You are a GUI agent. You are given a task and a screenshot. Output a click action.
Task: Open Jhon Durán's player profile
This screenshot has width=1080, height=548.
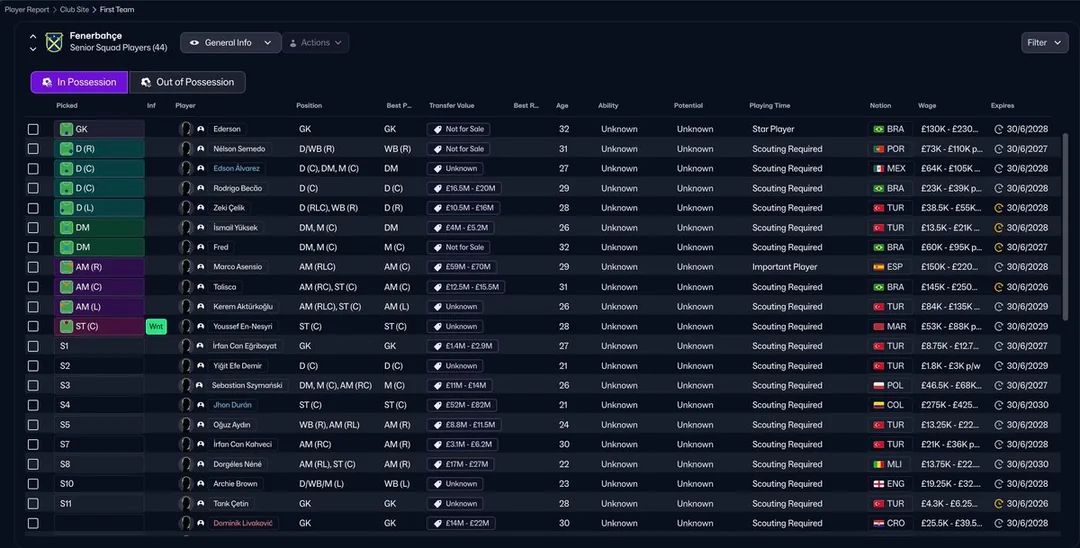point(232,405)
